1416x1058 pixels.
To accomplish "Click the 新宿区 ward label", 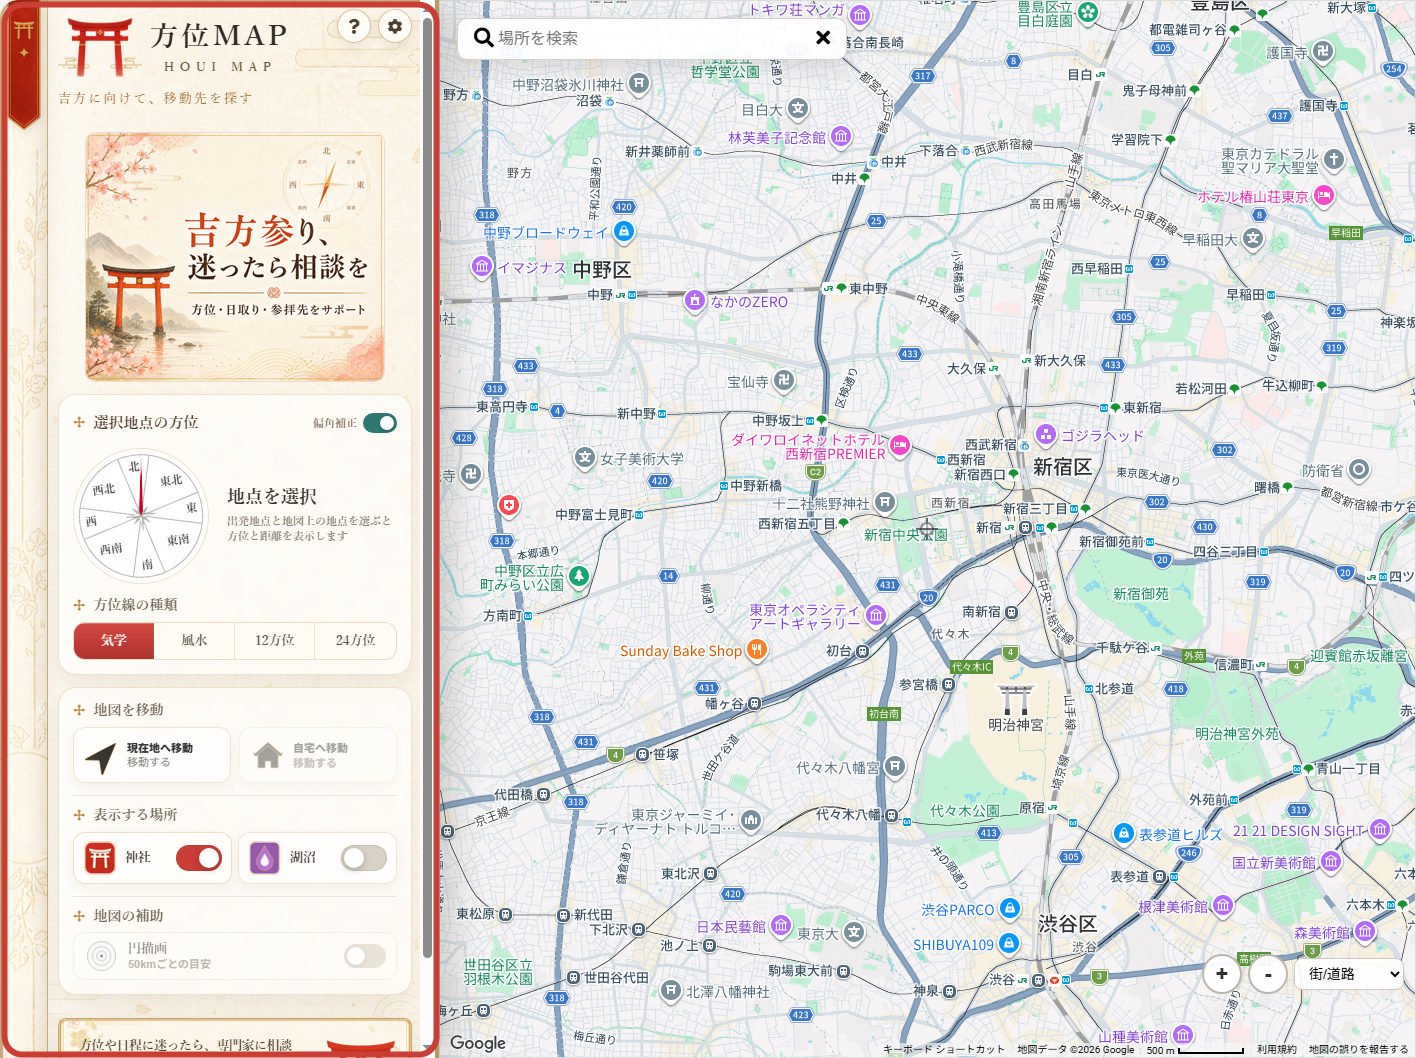I will coord(1062,467).
